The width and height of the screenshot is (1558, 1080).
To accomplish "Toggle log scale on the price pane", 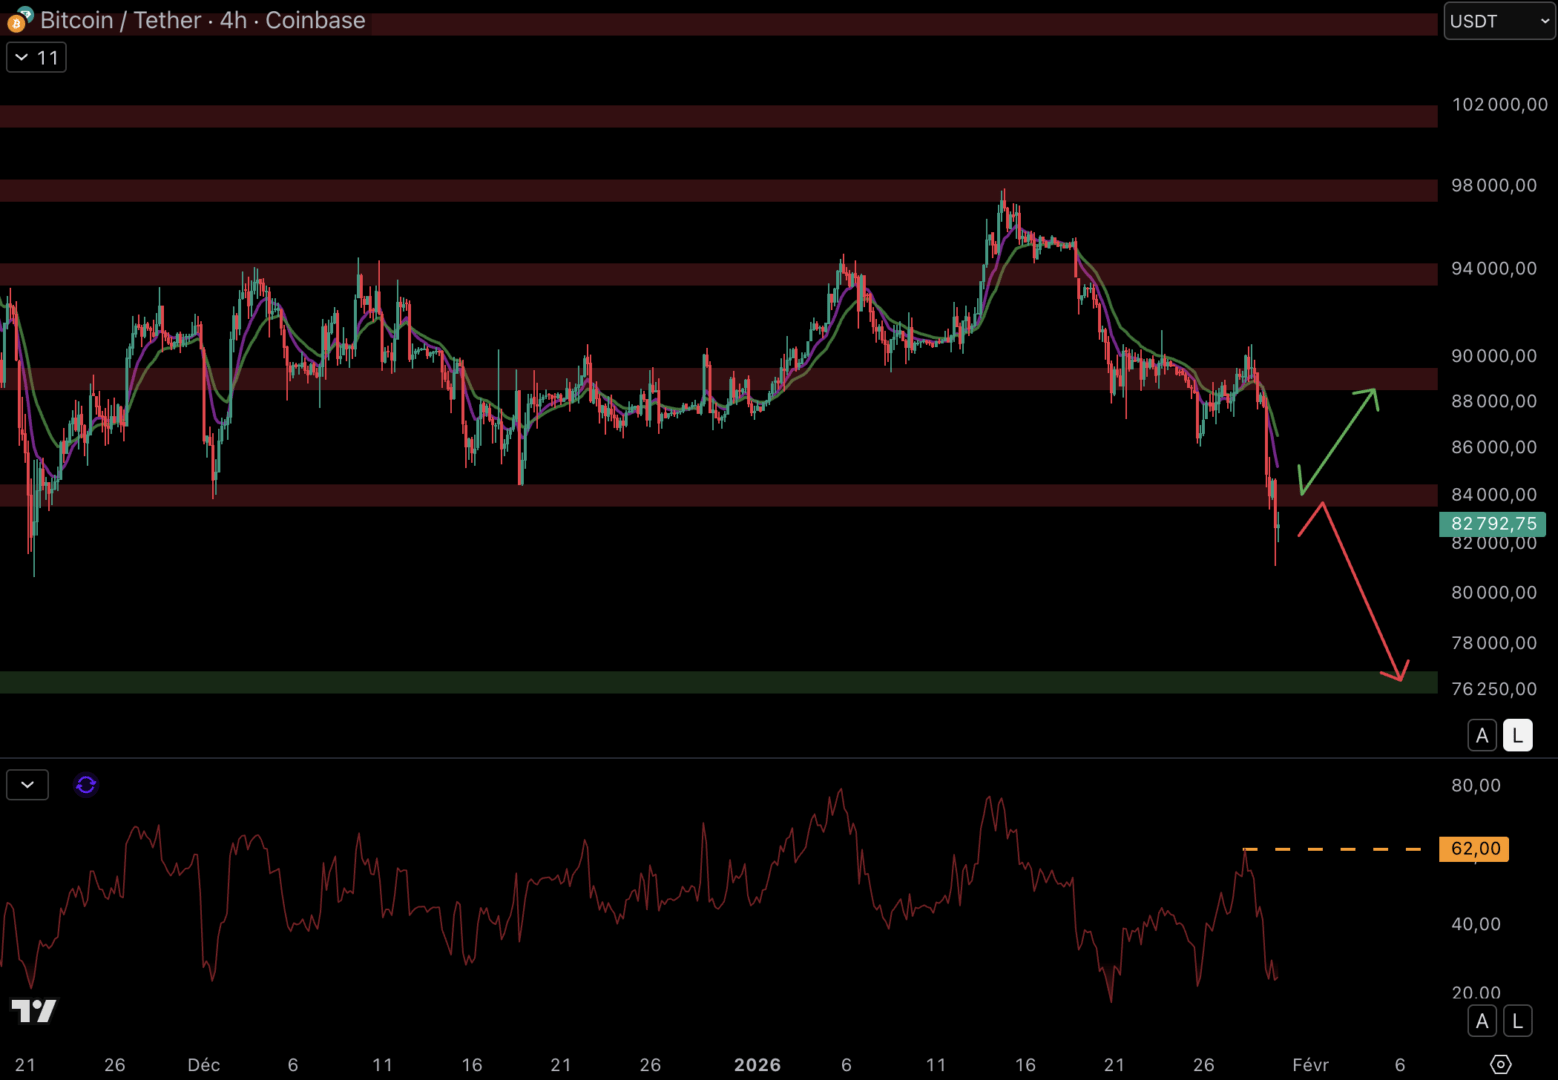I will pos(1517,736).
